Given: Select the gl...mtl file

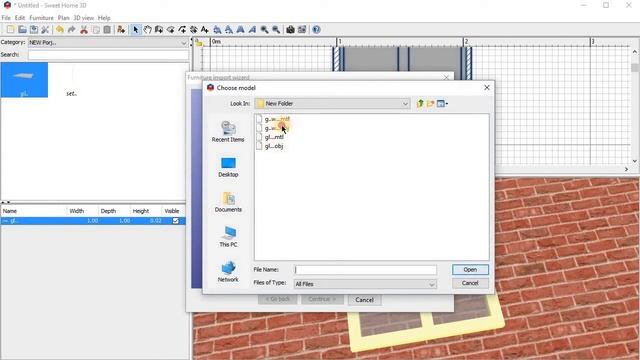Looking at the screenshot, I should click(x=270, y=137).
